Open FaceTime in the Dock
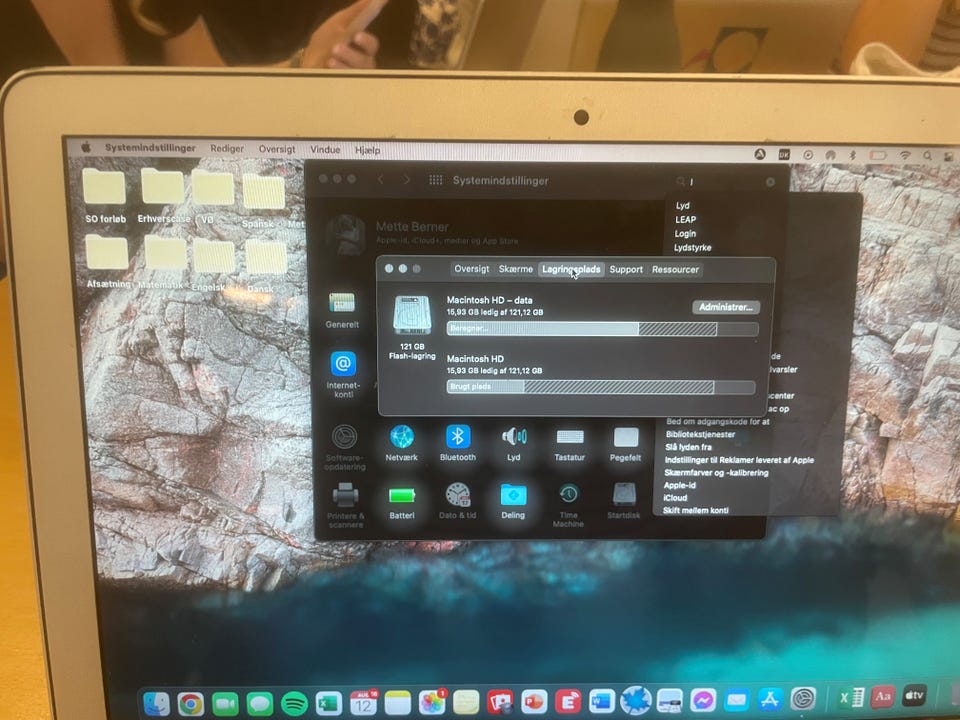 coord(225,704)
